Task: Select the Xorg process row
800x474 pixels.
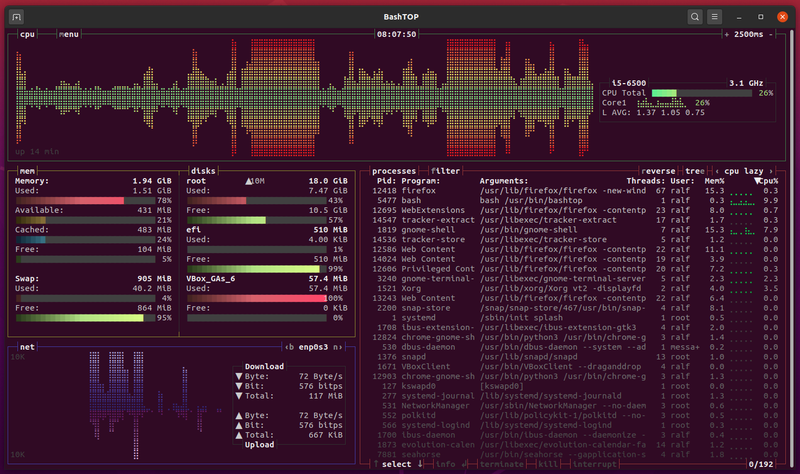Action: coord(575,288)
